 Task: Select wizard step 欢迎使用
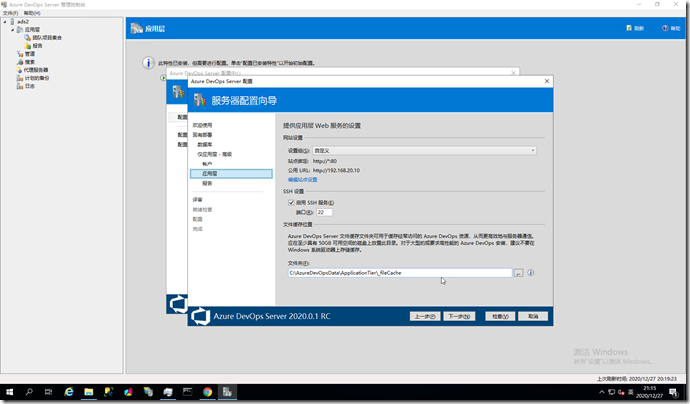click(202, 125)
